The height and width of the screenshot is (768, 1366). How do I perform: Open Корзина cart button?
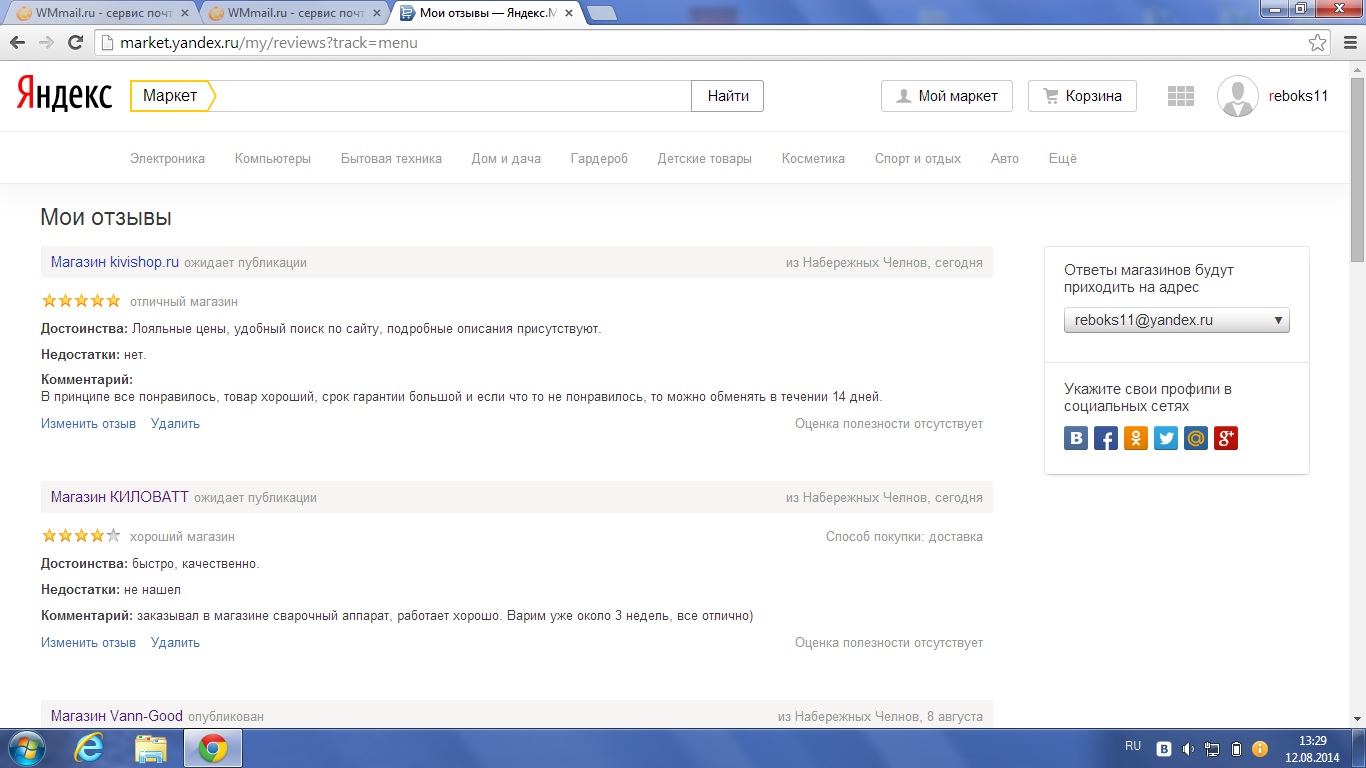(1082, 96)
